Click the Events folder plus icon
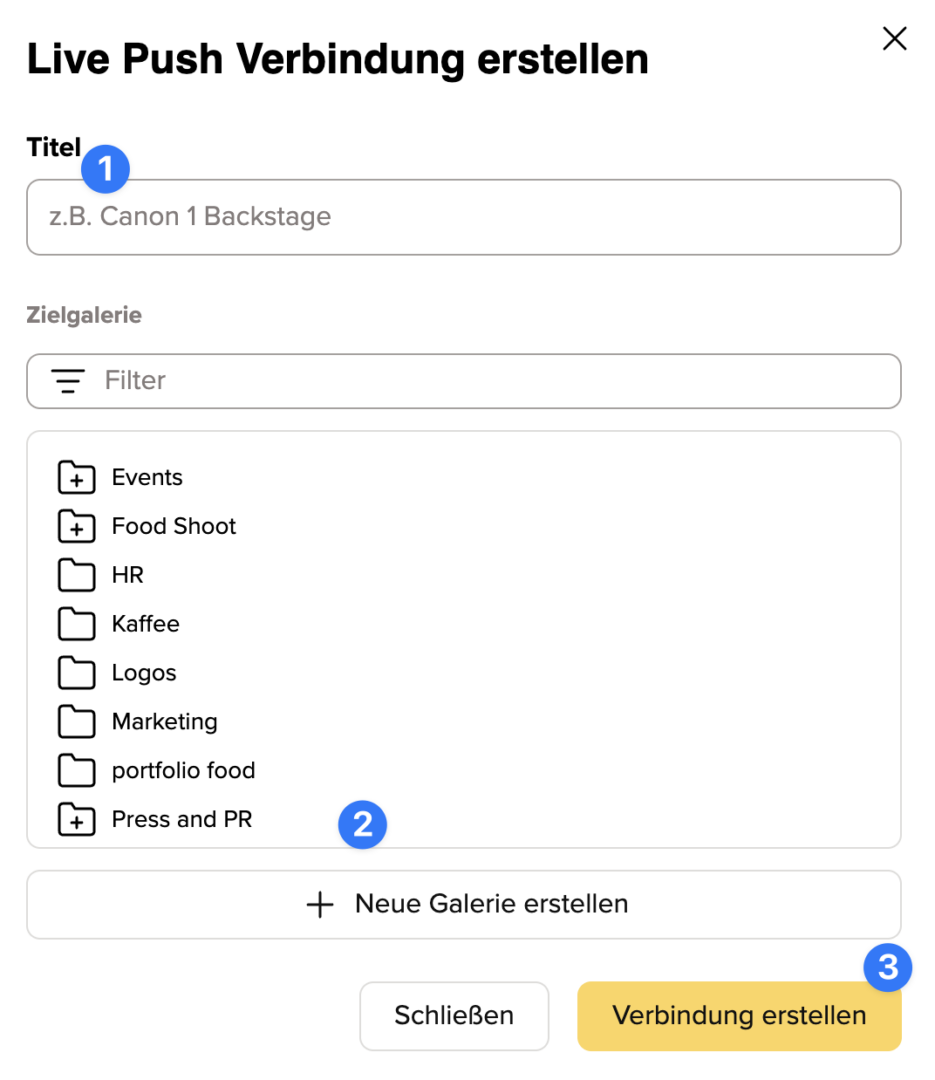 tap(76, 478)
